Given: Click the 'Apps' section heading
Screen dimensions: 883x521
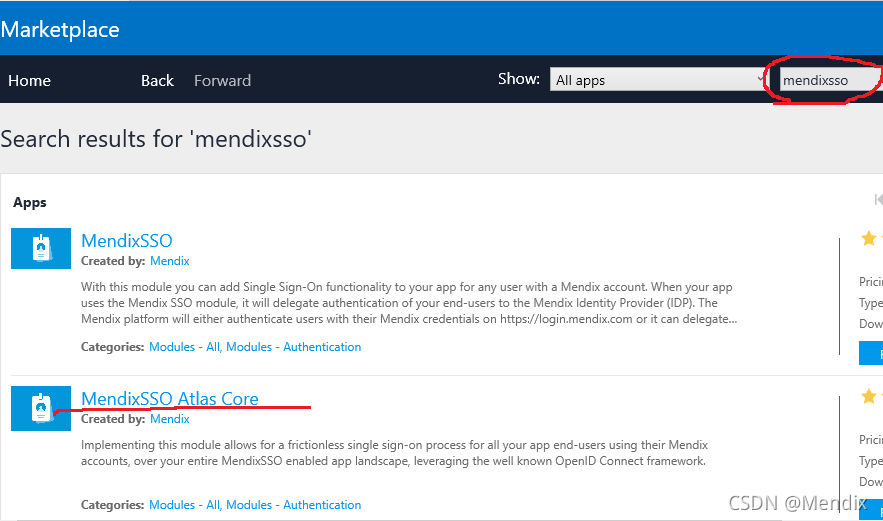Looking at the screenshot, I should [x=30, y=203].
